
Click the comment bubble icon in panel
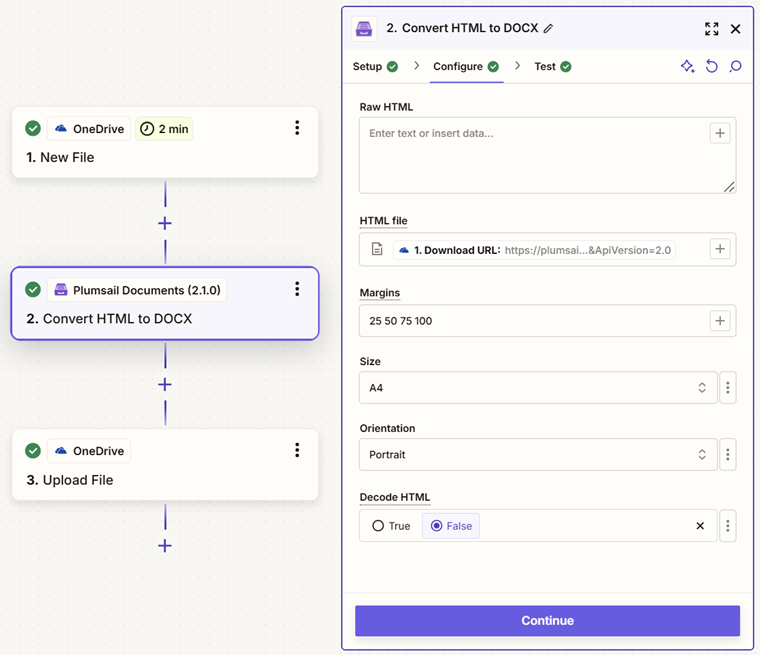click(x=735, y=66)
